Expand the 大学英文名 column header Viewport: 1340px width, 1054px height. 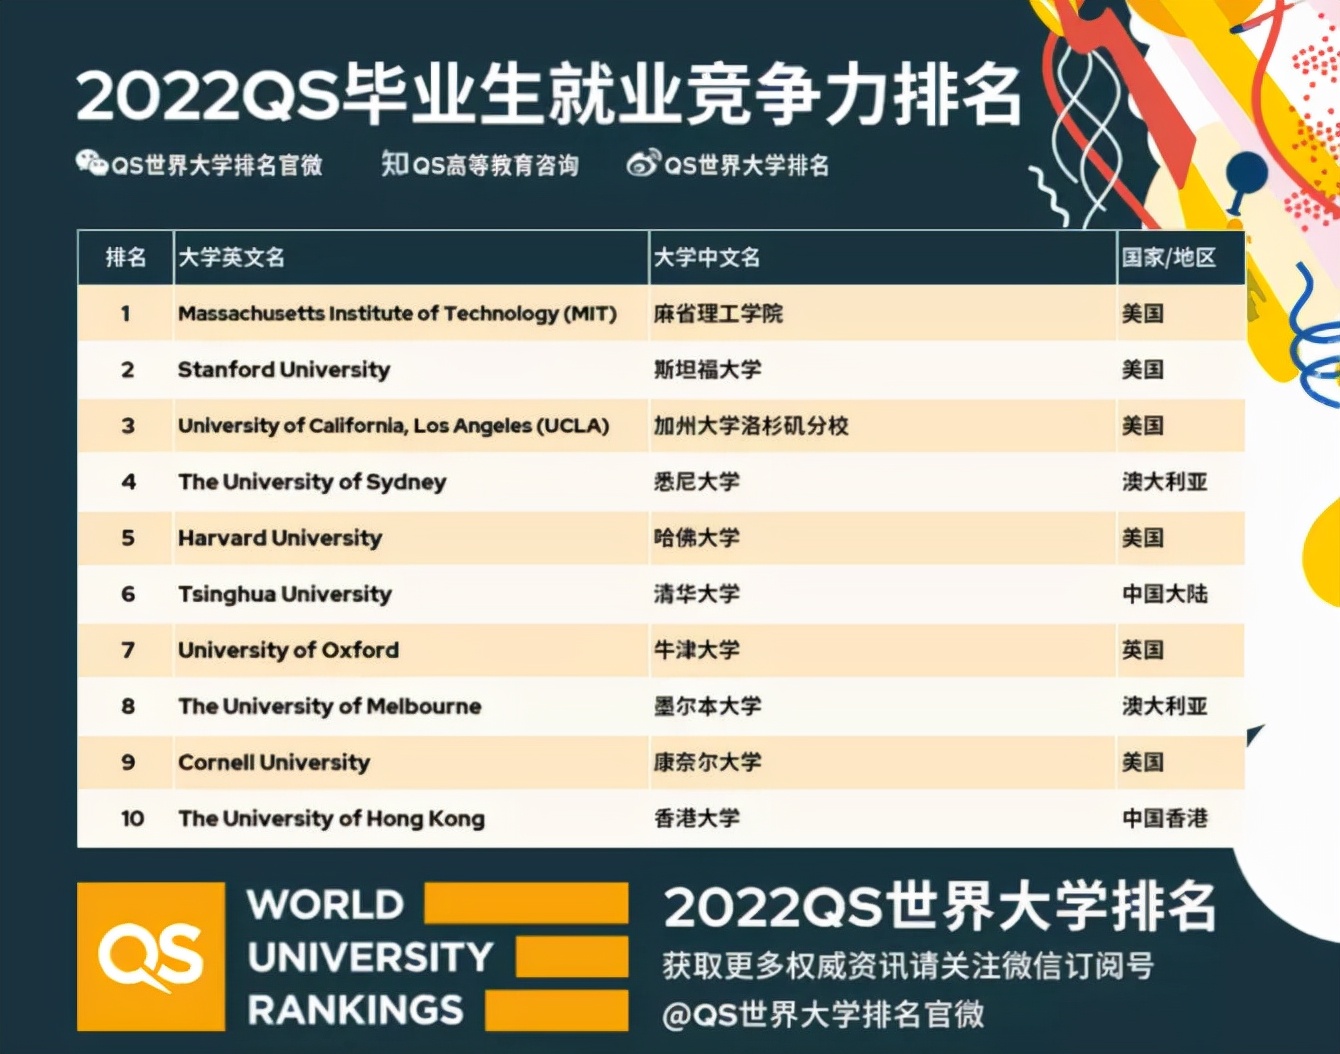[x=230, y=257]
